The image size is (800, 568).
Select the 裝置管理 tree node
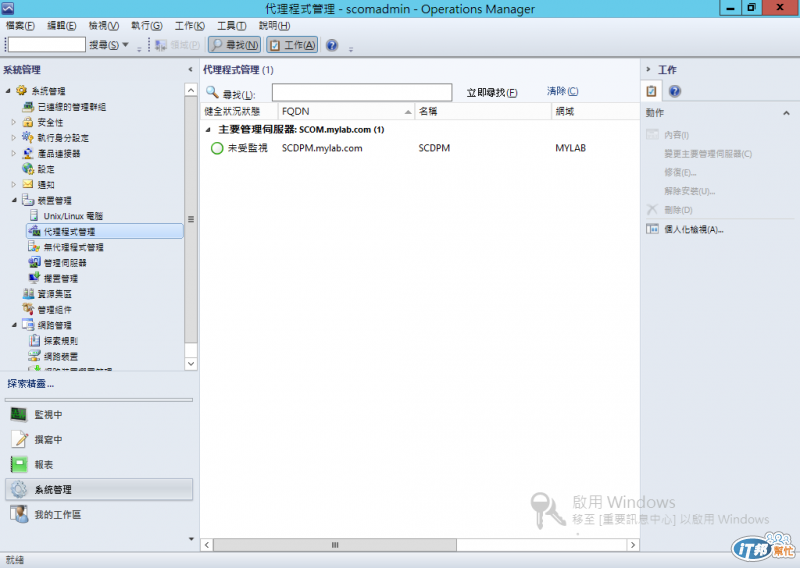pyautogui.click(x=54, y=201)
